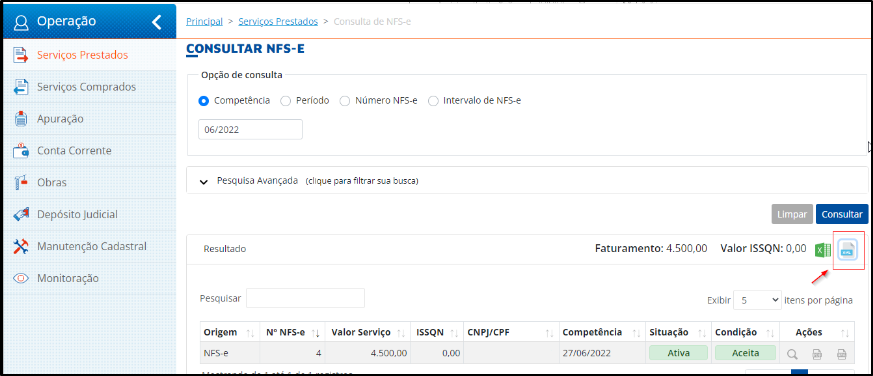Open Apuração menu item
Image resolution: width=873 pixels, height=376 pixels.
point(60,119)
